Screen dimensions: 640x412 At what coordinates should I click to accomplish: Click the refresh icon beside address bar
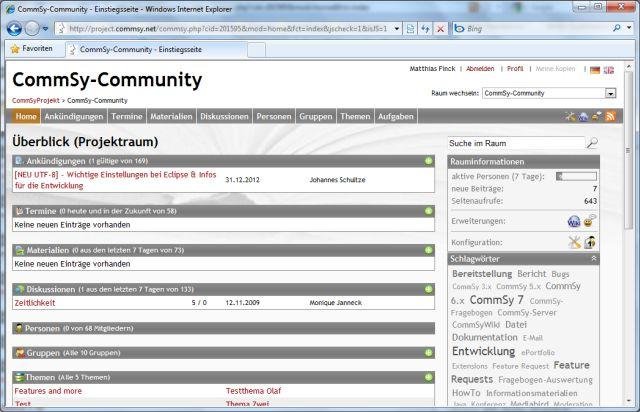(x=425, y=29)
